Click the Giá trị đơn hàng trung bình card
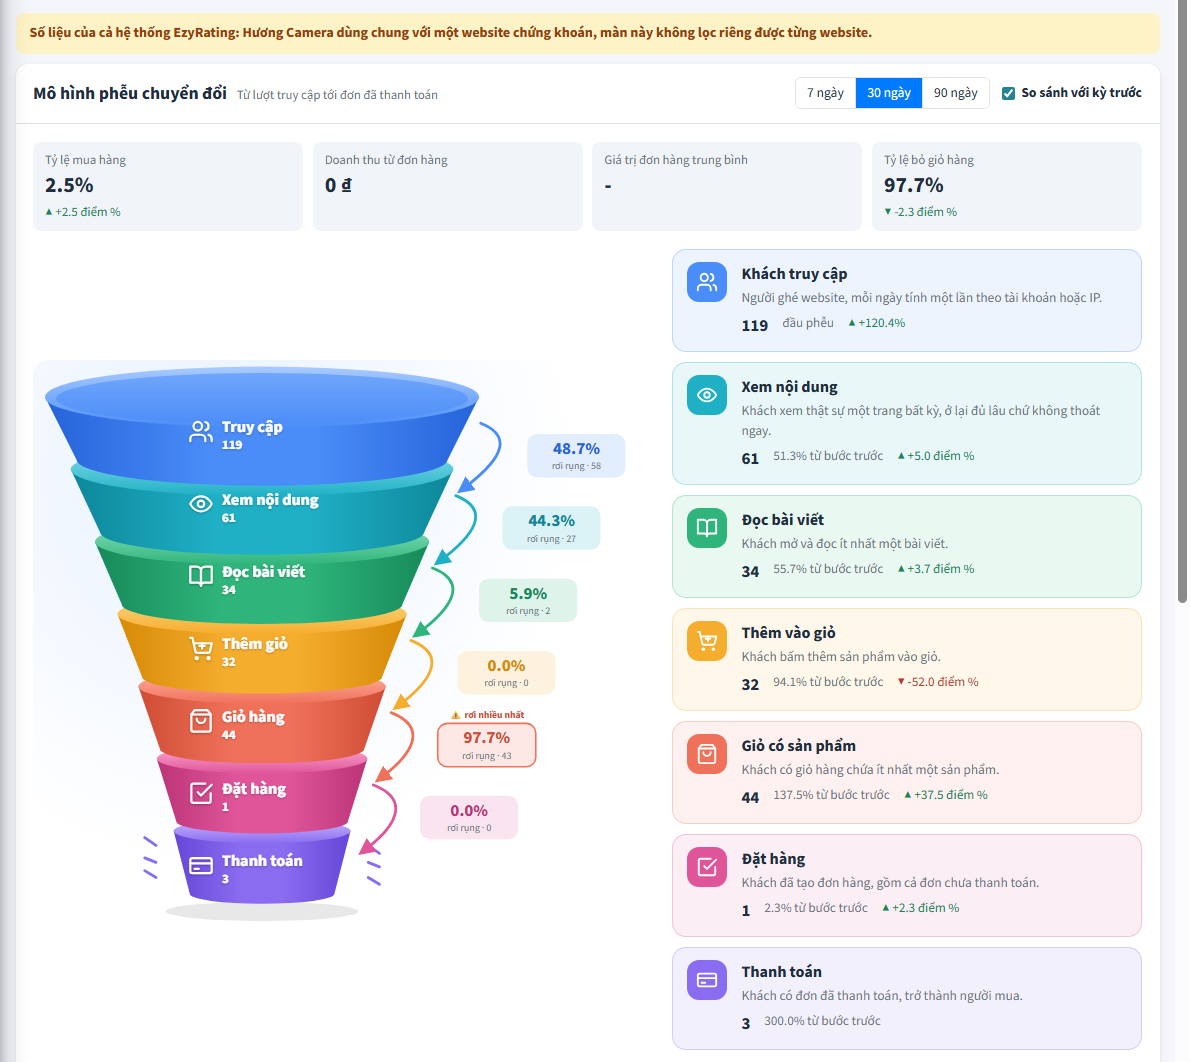The width and height of the screenshot is (1190, 1062). 727,186
